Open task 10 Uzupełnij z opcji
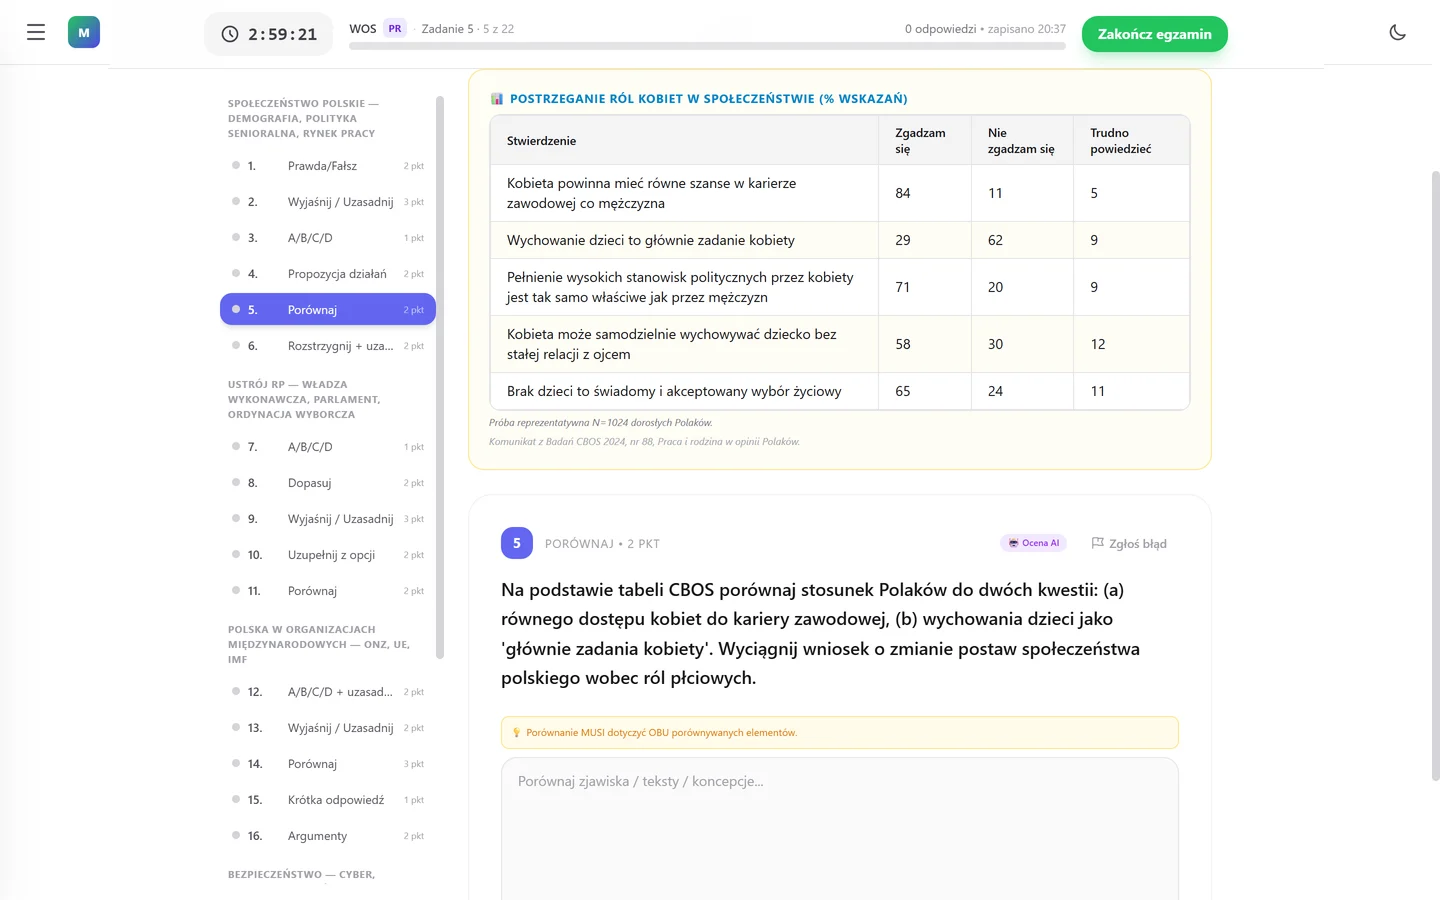Image resolution: width=1440 pixels, height=900 pixels. point(328,555)
